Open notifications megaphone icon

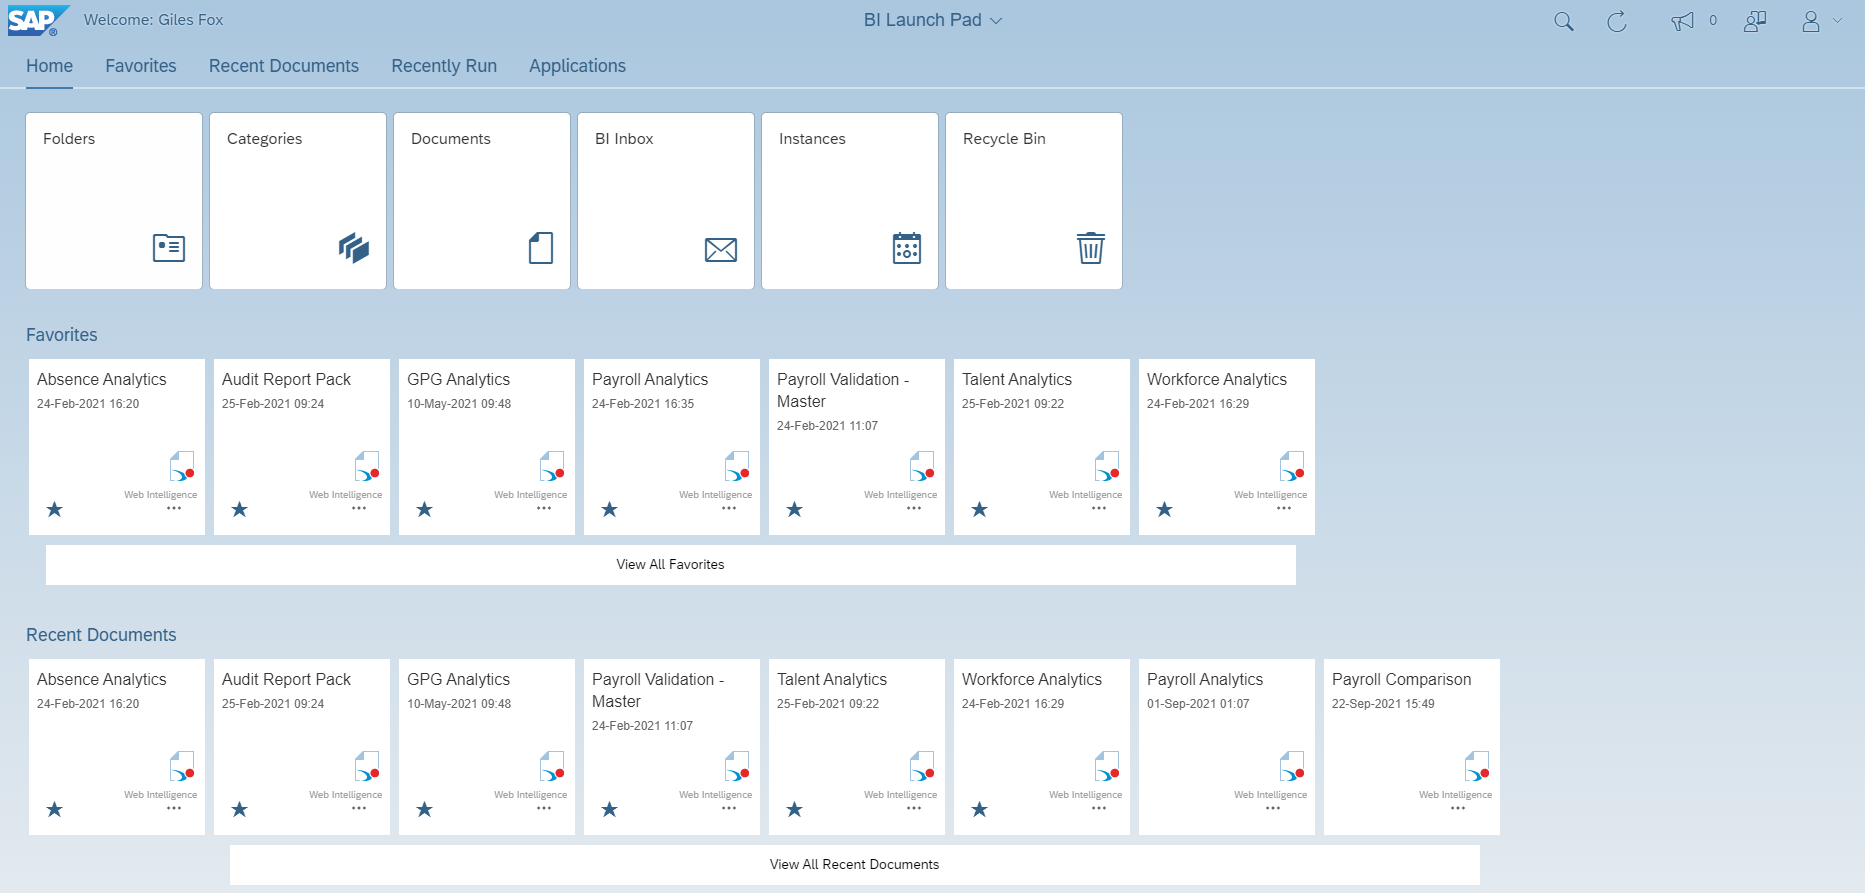[1683, 21]
